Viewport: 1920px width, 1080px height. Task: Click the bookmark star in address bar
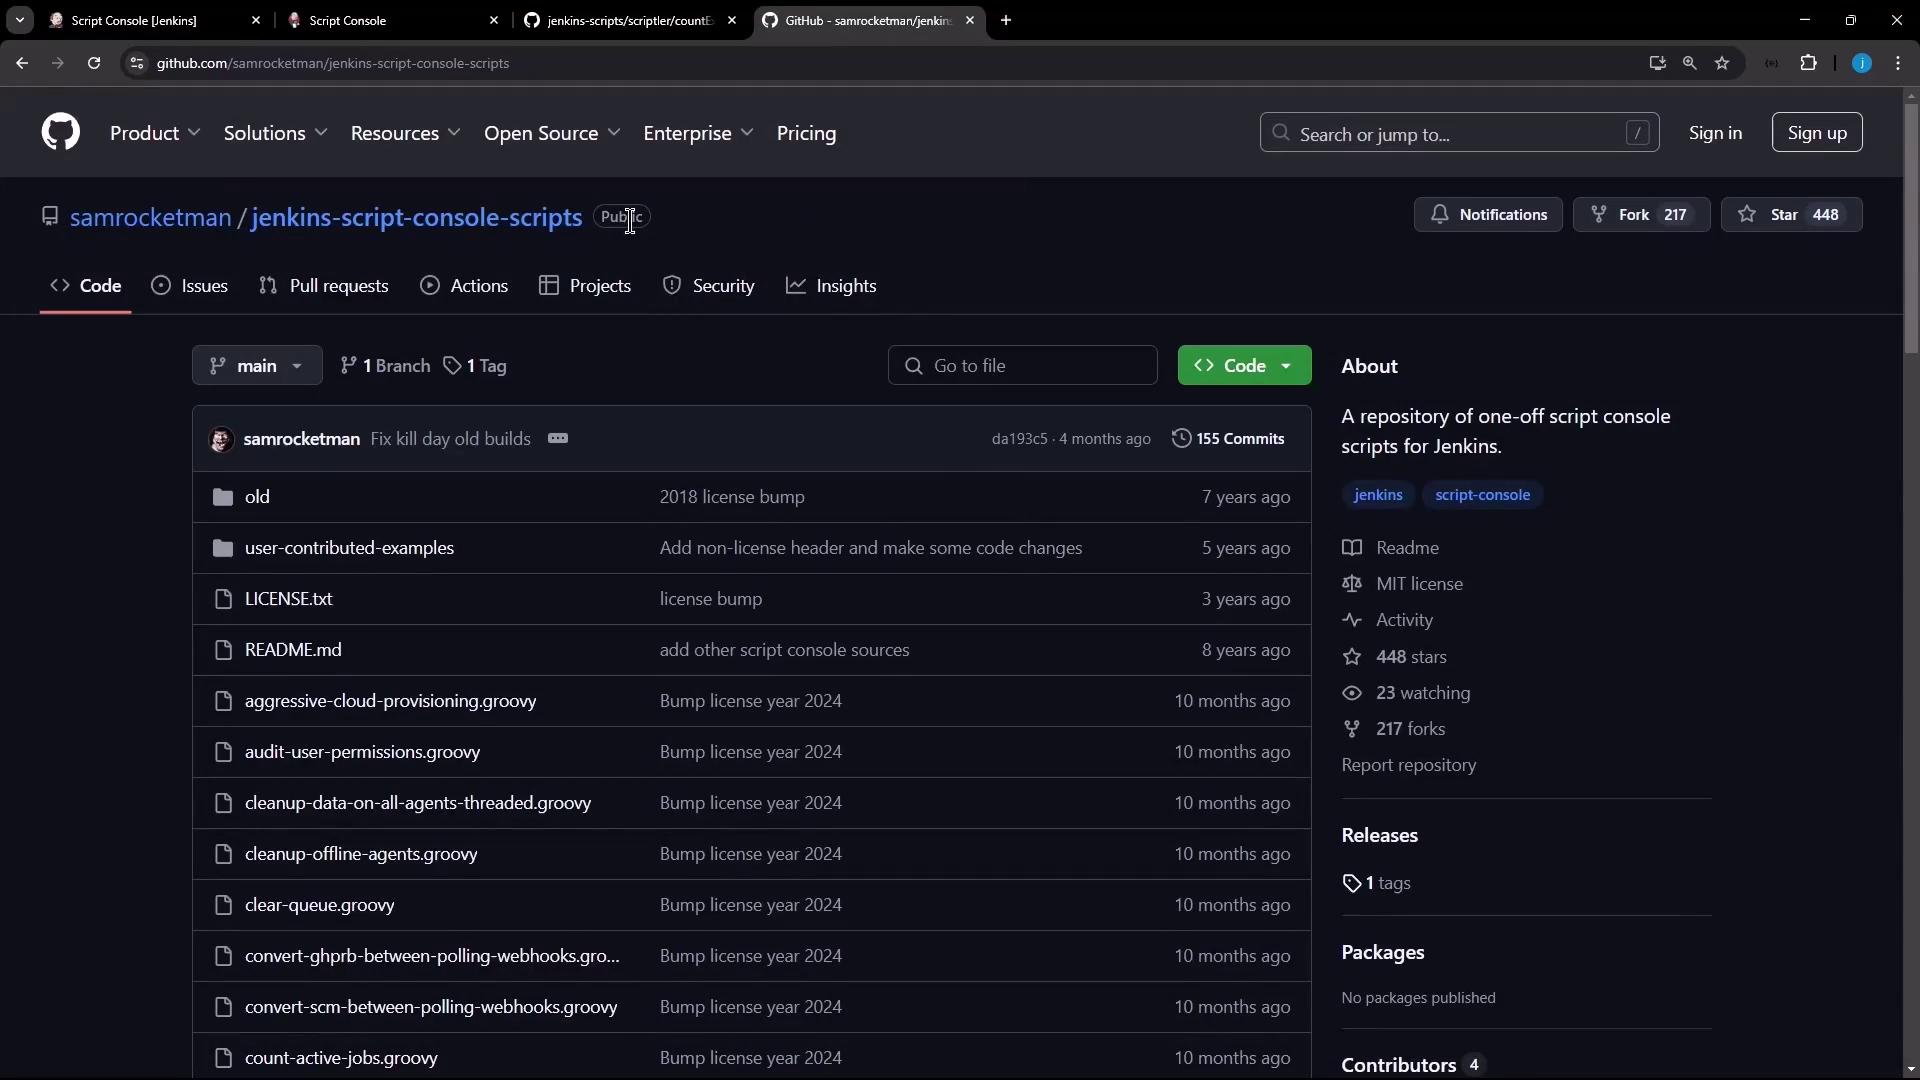1722,63
